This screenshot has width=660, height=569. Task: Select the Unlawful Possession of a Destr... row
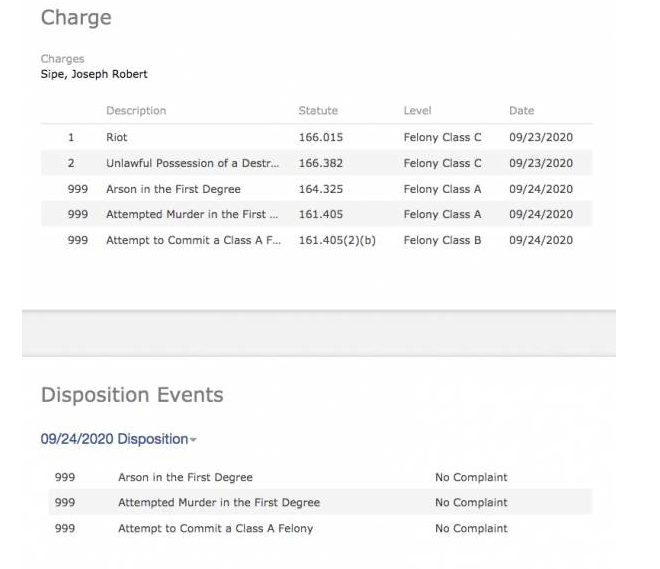[x=317, y=163]
